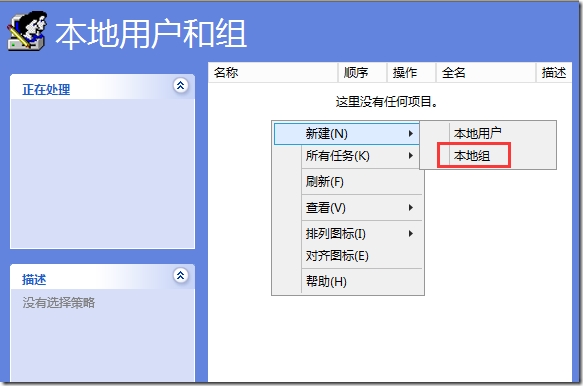This screenshot has width=583, height=386.
Task: Click the 本地用户和组 page title
Action: (151, 34)
